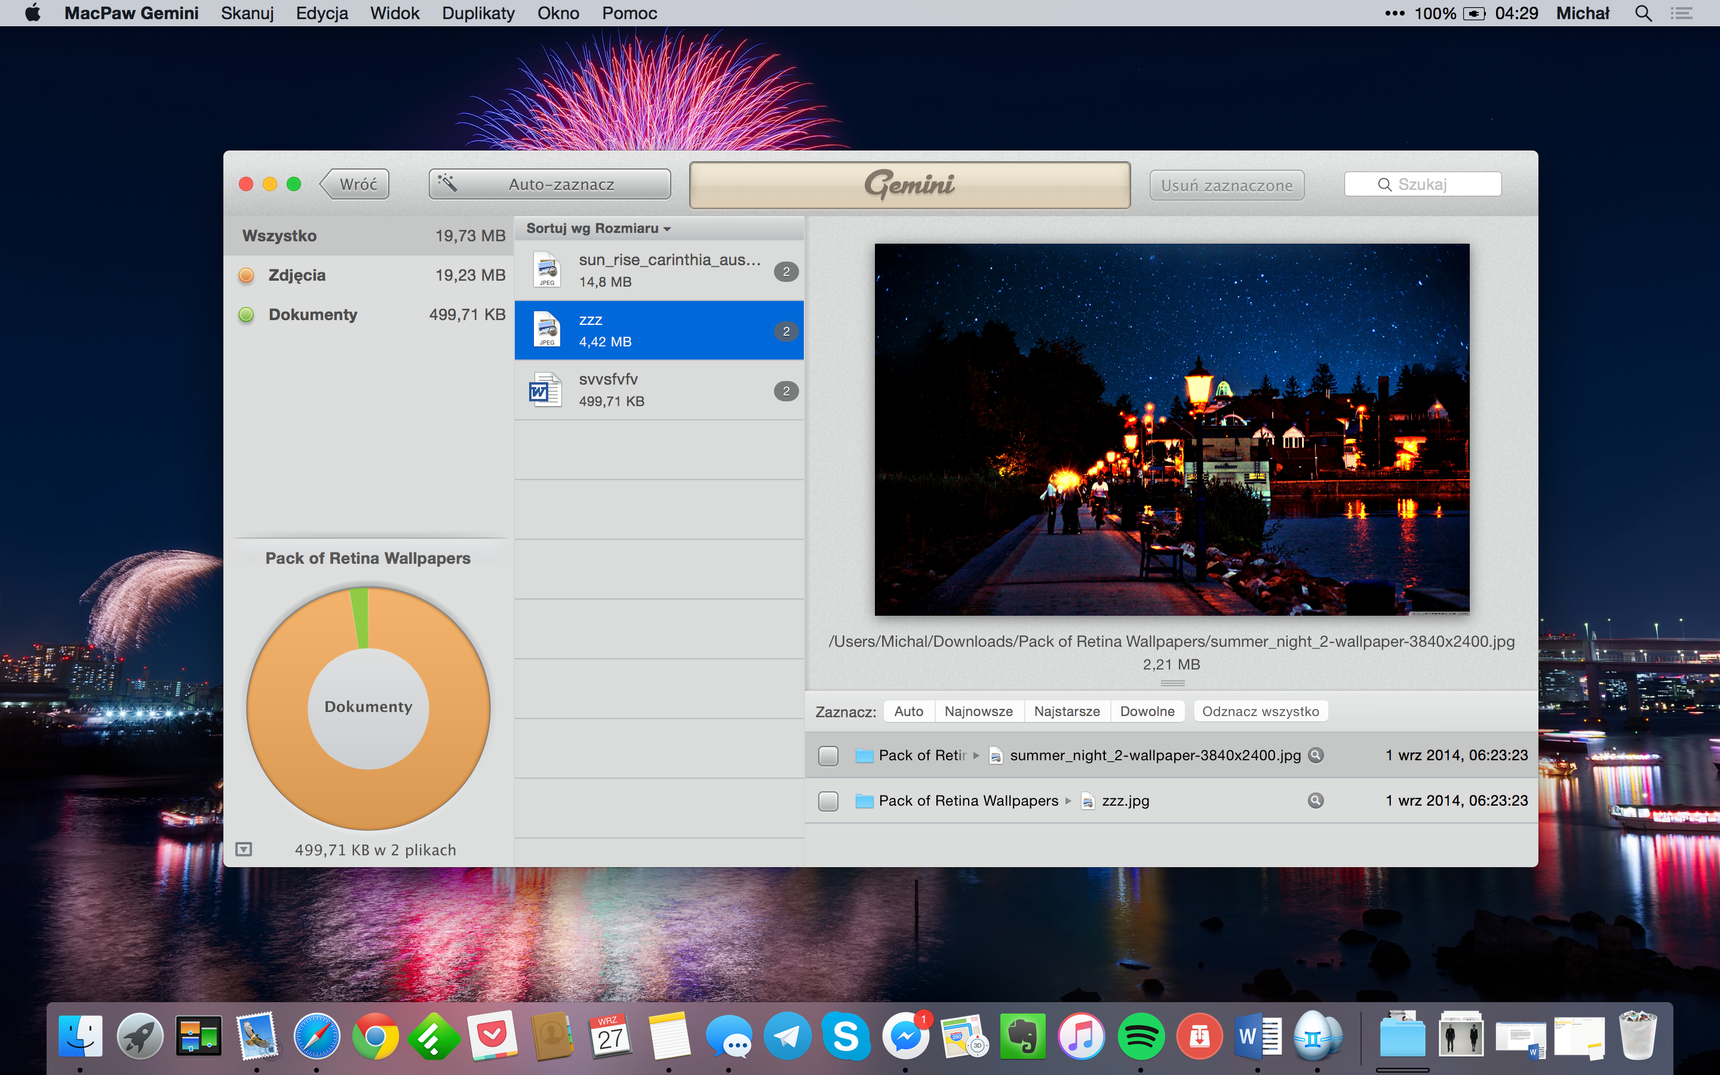Click the Word document icon of svvsfvfv
Viewport: 1720px width, 1075px height.
coord(545,390)
